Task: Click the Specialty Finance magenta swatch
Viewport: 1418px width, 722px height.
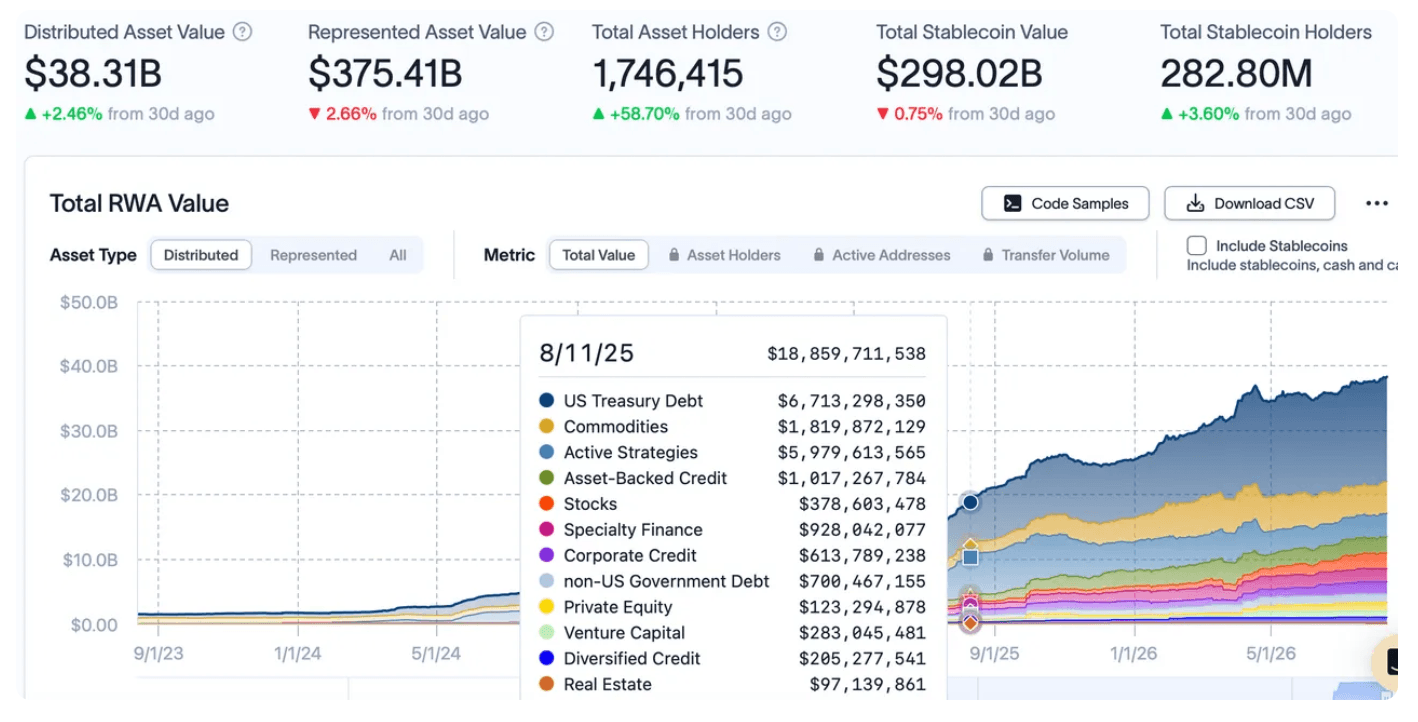Action: coord(546,530)
